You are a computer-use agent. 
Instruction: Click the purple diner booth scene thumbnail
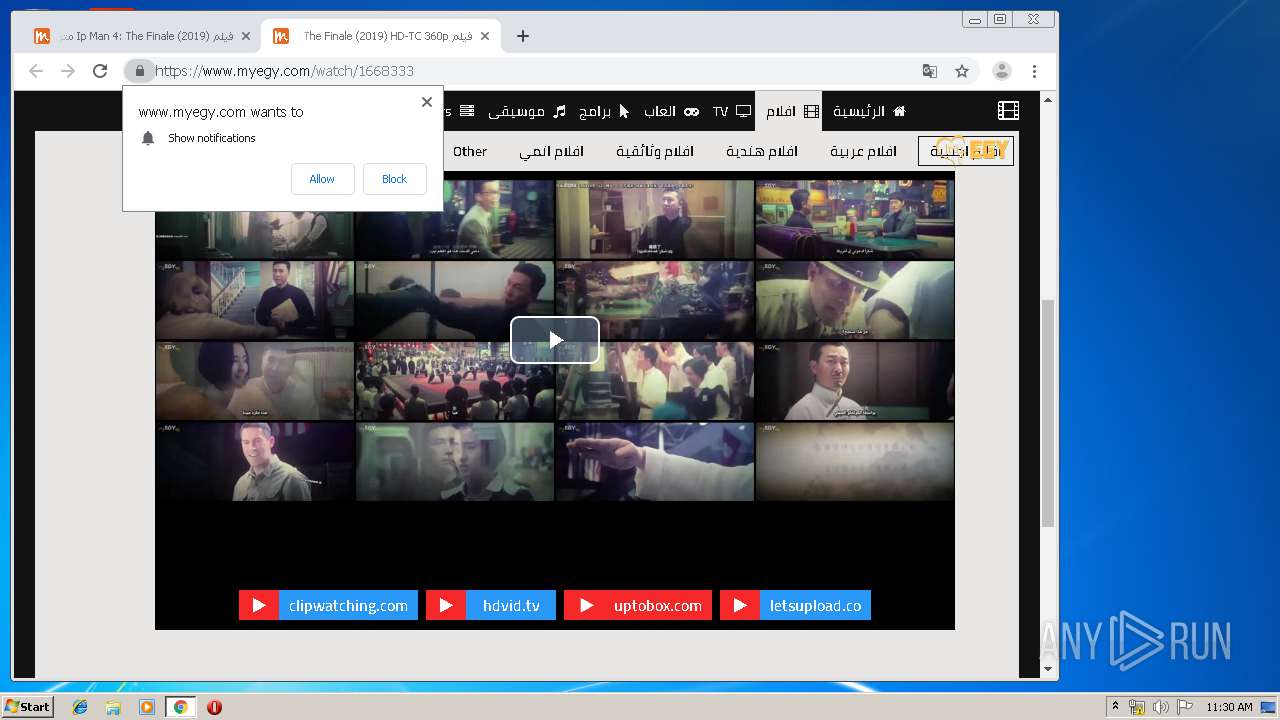[855, 220]
